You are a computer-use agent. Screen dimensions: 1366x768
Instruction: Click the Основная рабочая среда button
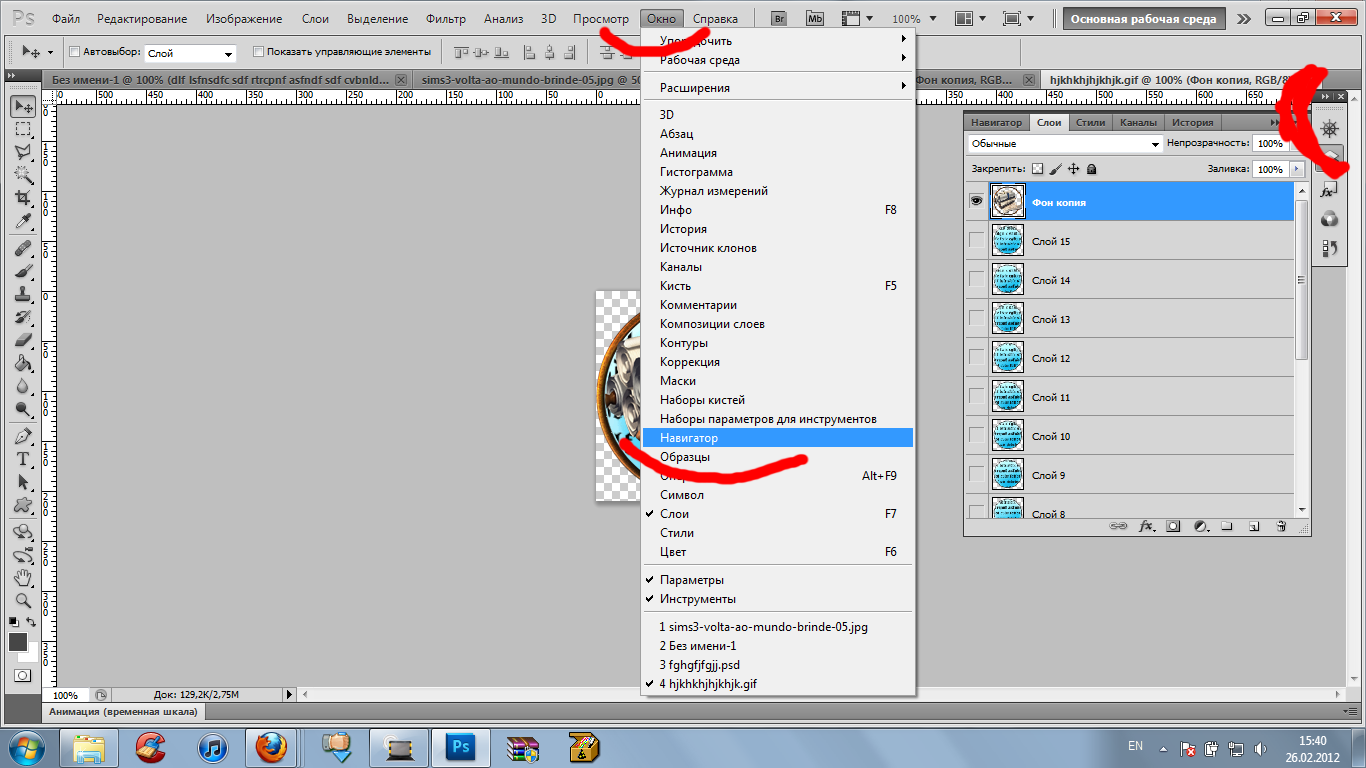(1145, 19)
